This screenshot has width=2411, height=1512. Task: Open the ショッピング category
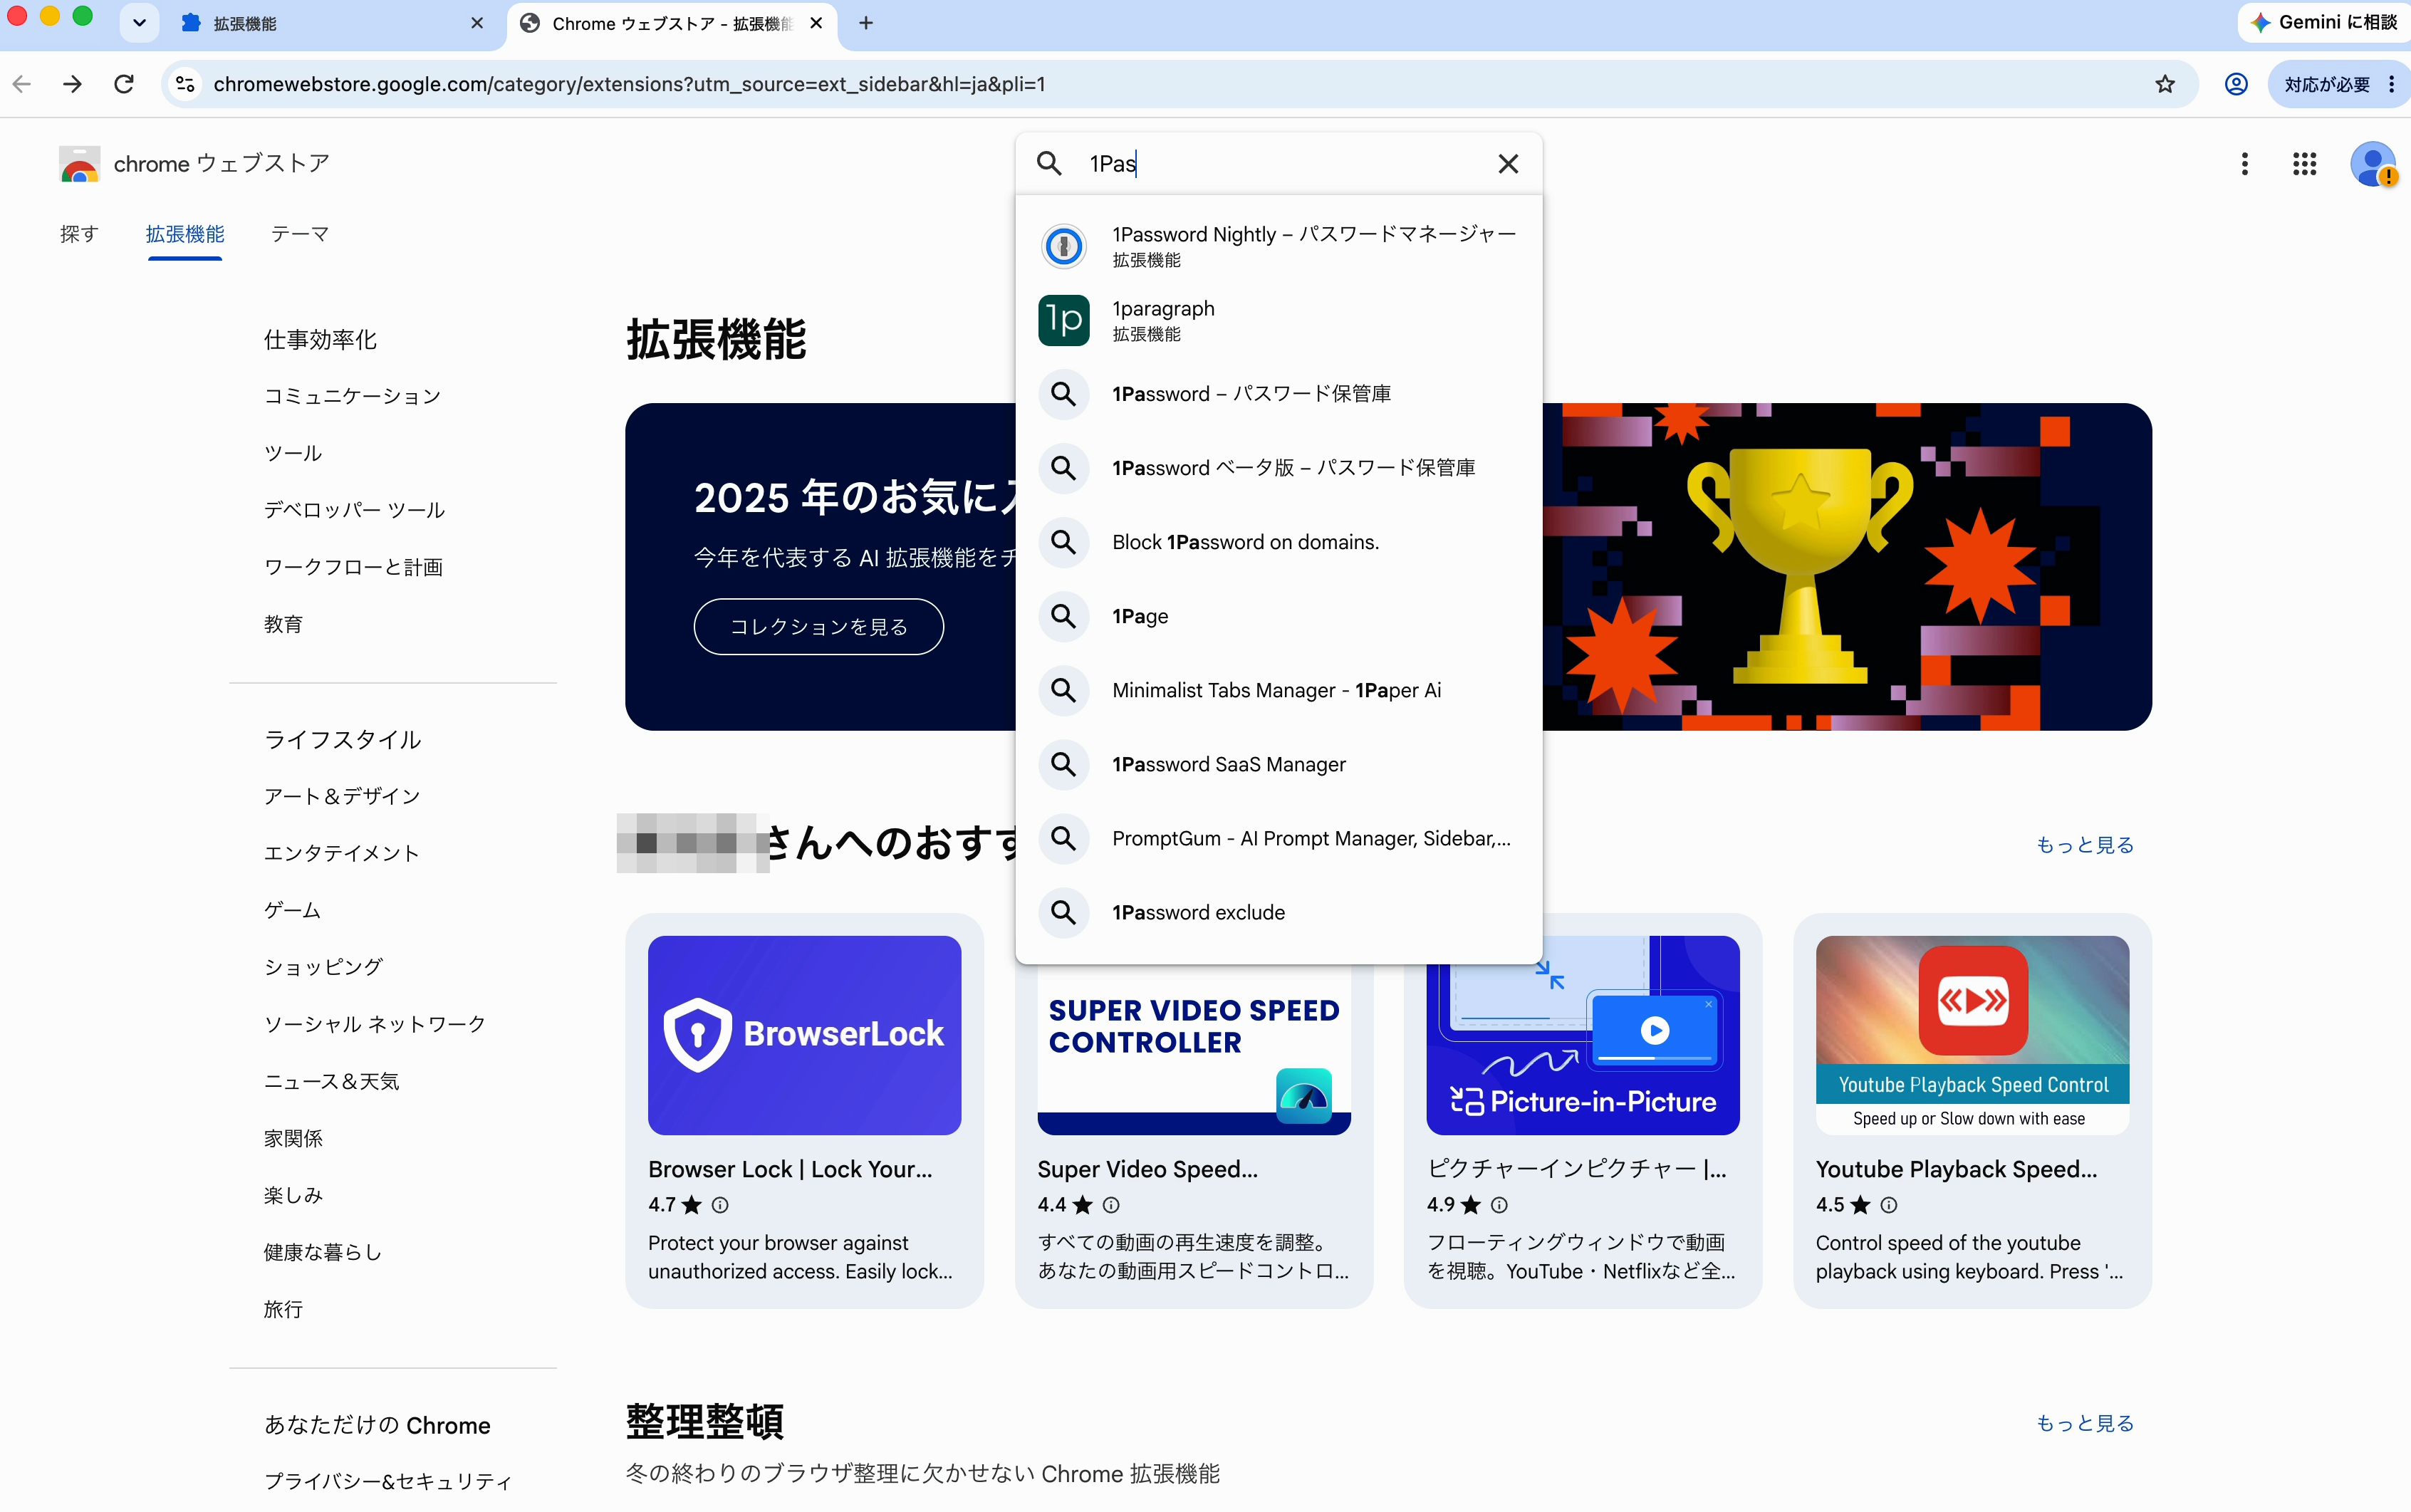point(323,967)
